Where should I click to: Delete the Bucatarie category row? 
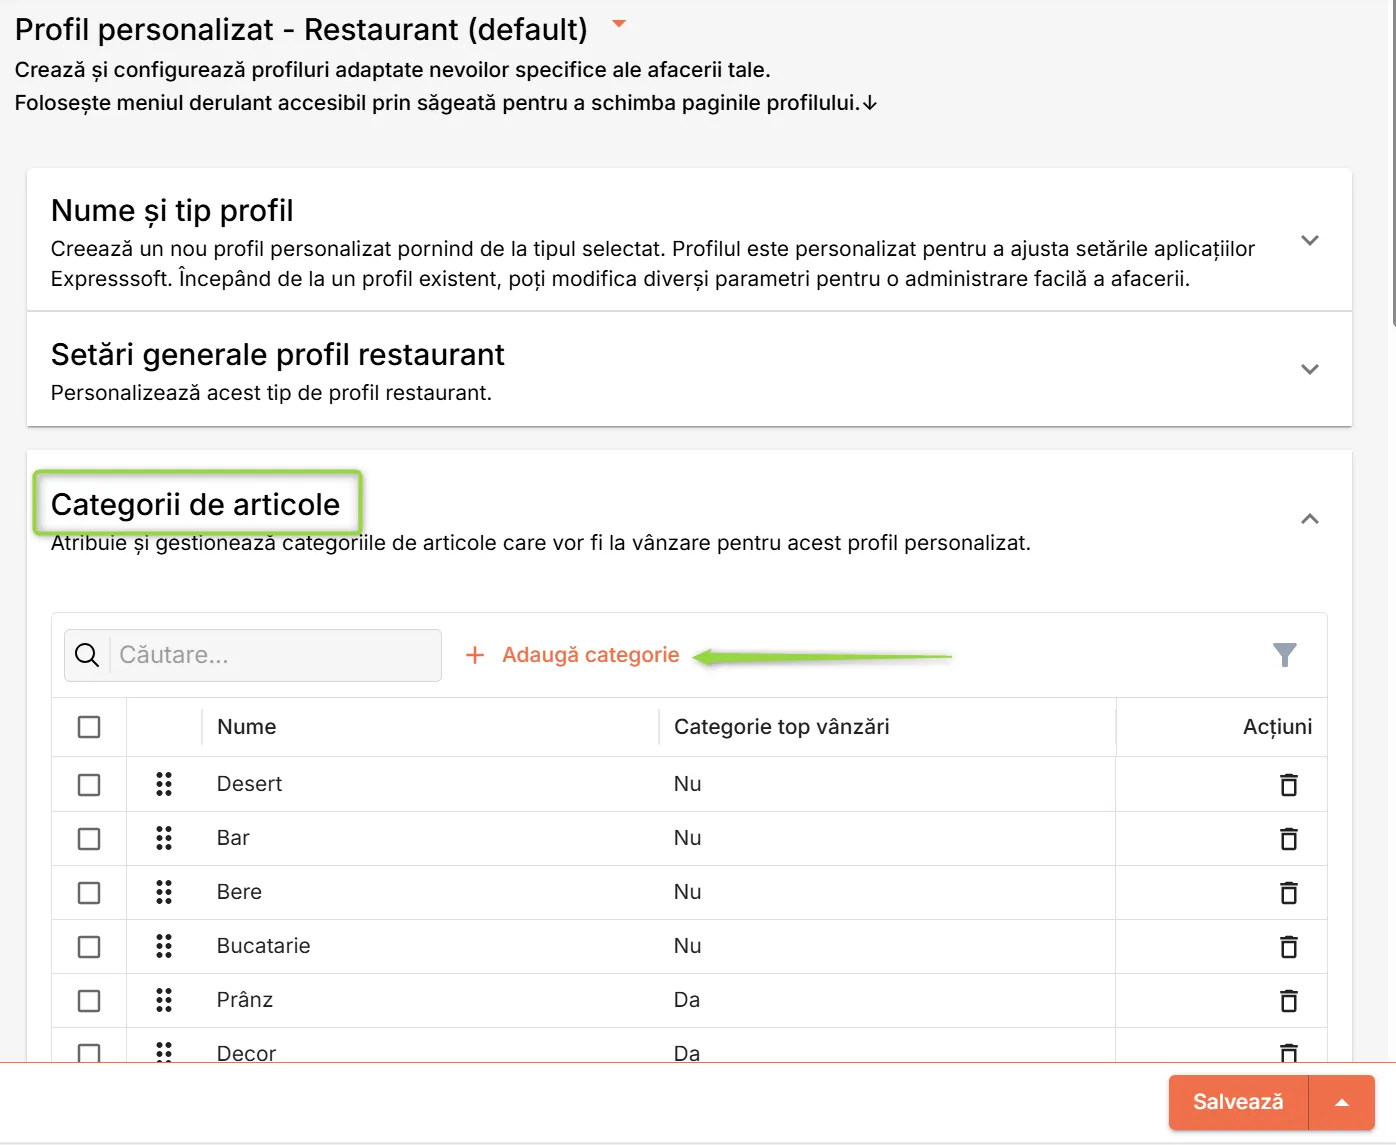(x=1288, y=947)
